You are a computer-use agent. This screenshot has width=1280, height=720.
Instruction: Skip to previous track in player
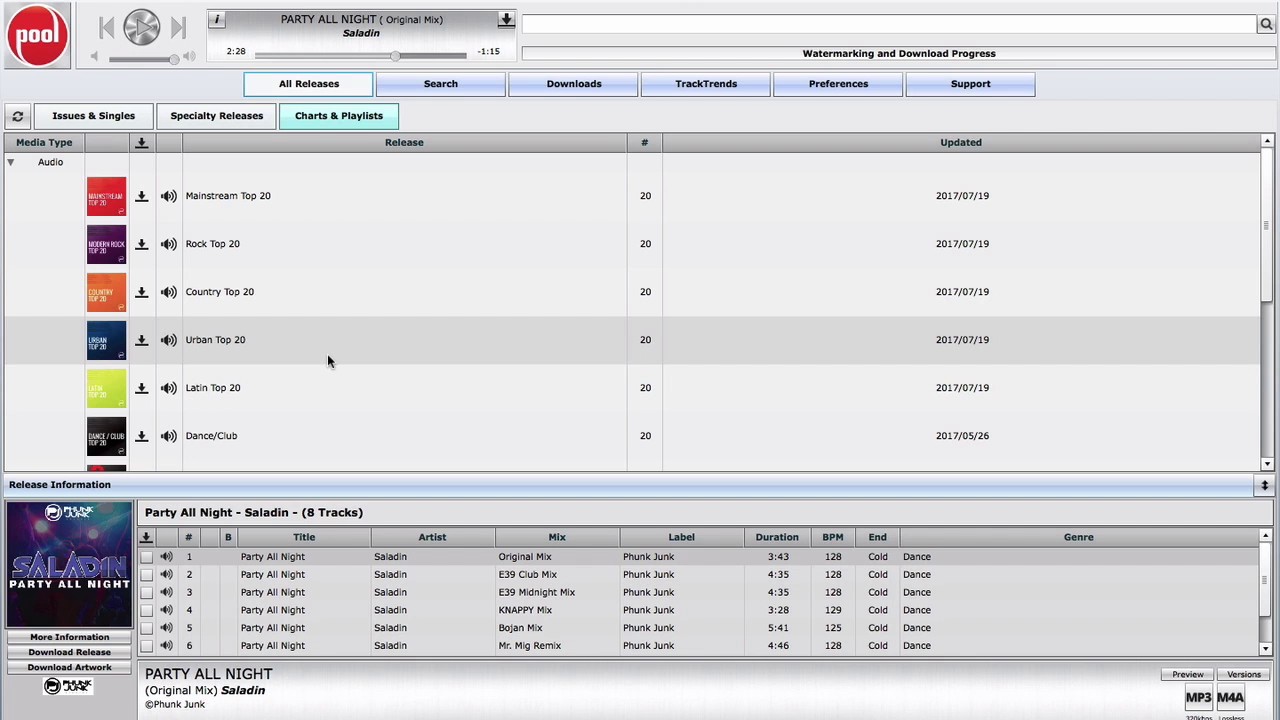106,28
